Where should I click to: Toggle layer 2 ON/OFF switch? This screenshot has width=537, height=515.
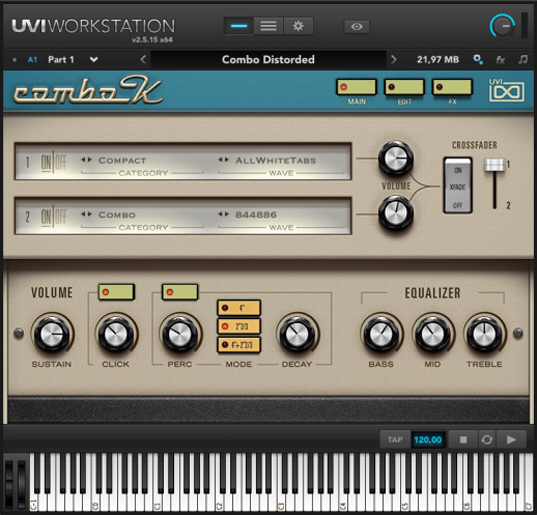[x=54, y=216]
